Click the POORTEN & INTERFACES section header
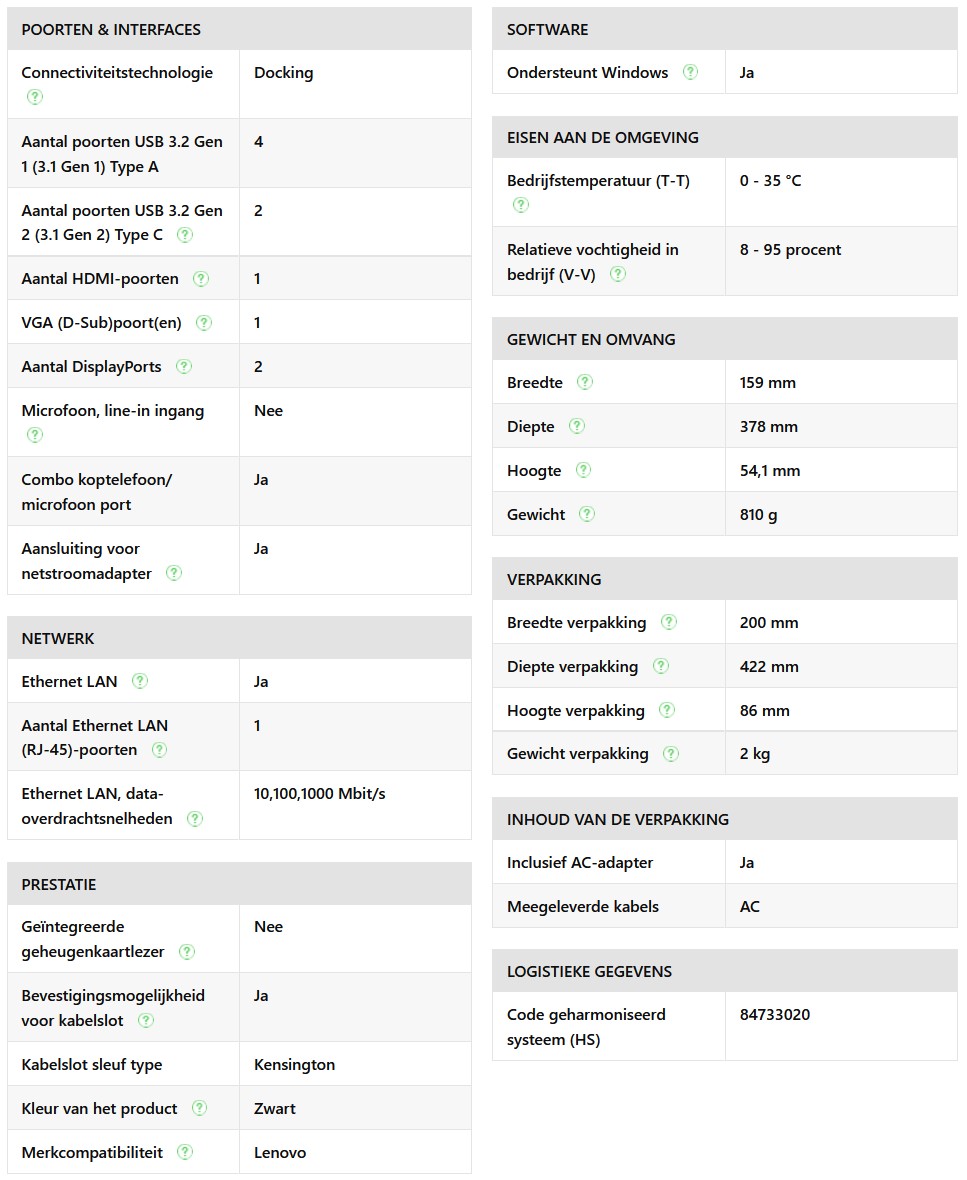Screen dimensions: 967x1180 click(x=111, y=29)
